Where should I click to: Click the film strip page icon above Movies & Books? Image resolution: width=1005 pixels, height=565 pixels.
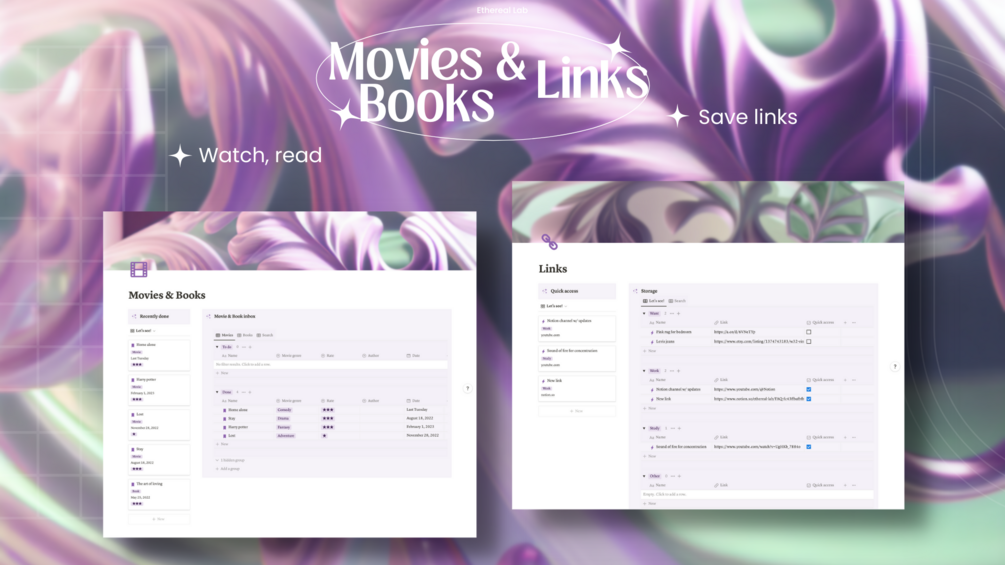coord(138,269)
